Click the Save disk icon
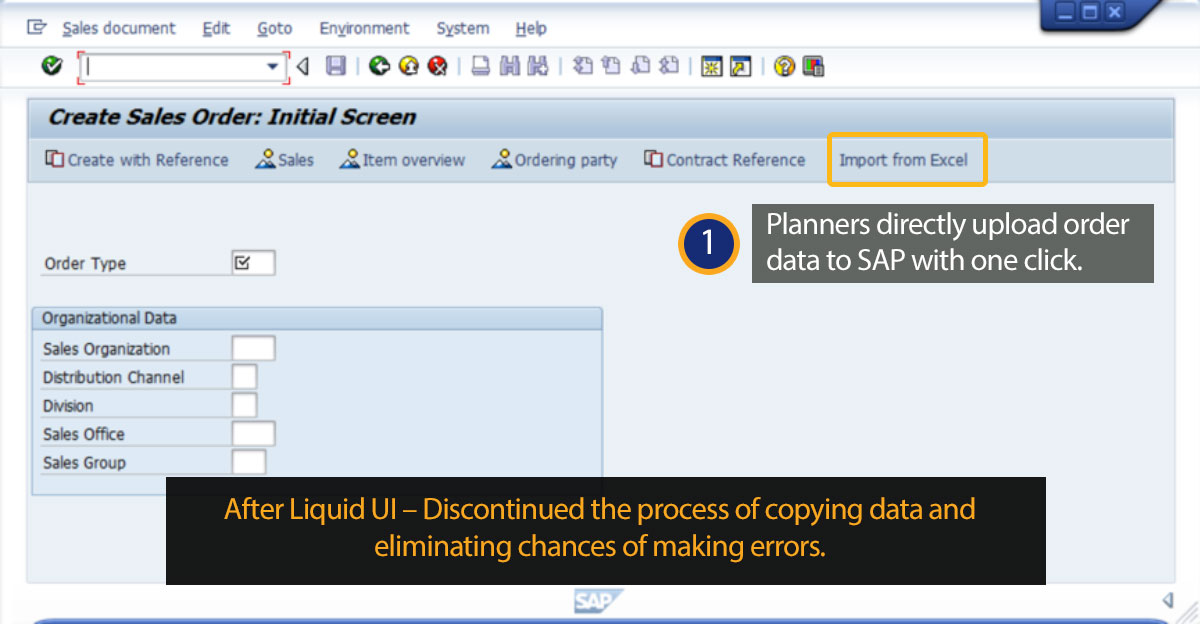 coord(336,66)
